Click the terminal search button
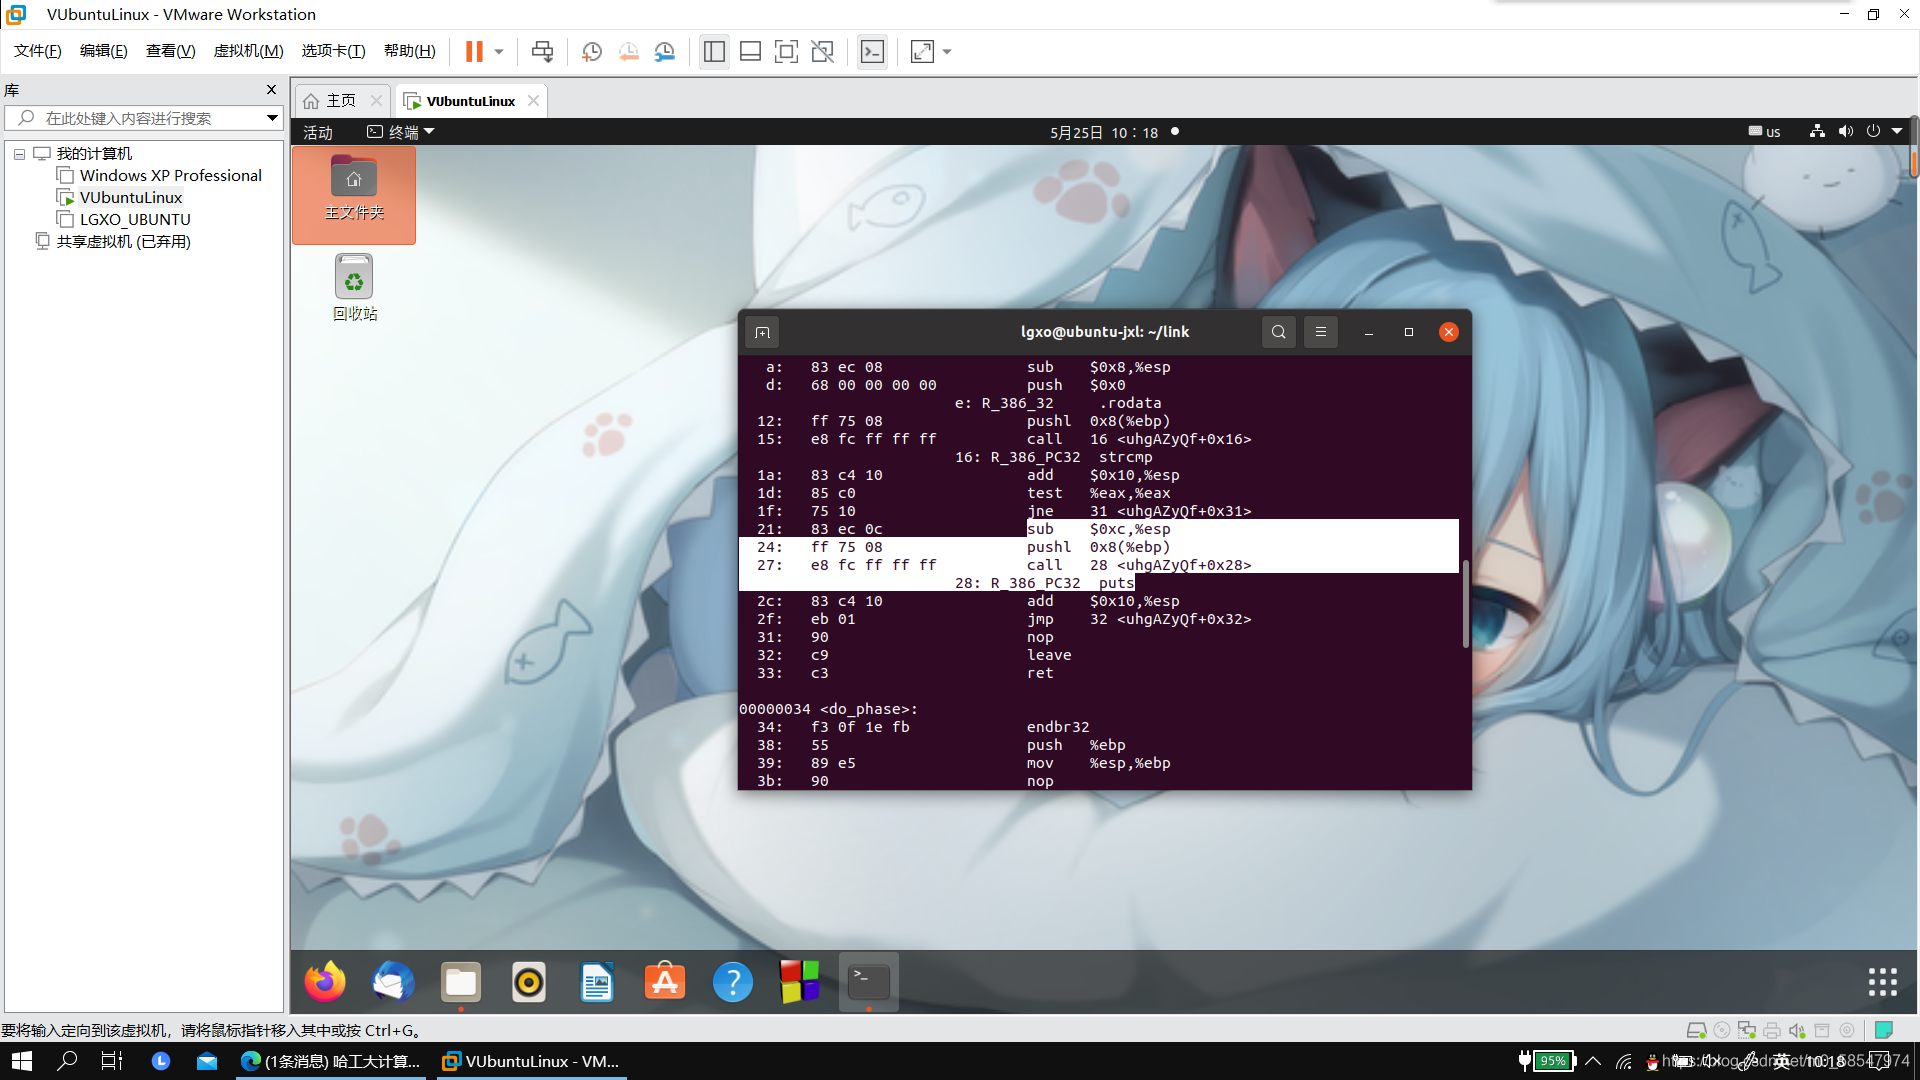The height and width of the screenshot is (1080, 1920). click(1278, 332)
